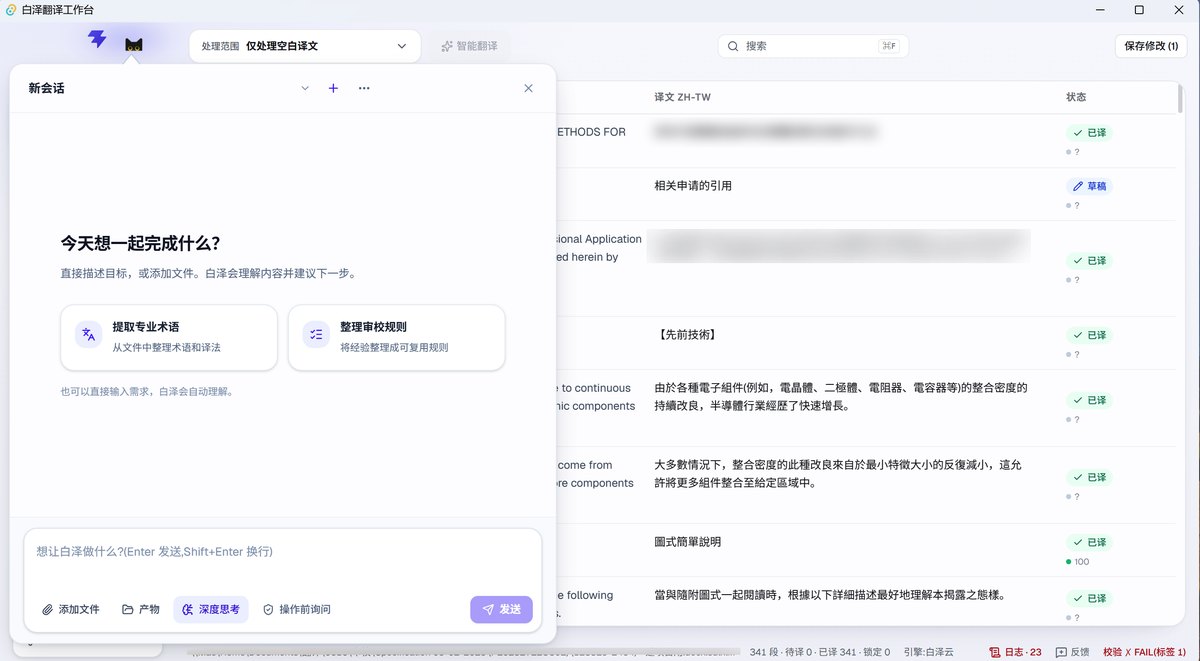The image size is (1200, 661).
Task: Click 校验 FAIL(标签 1) status
Action: click(x=1144, y=652)
